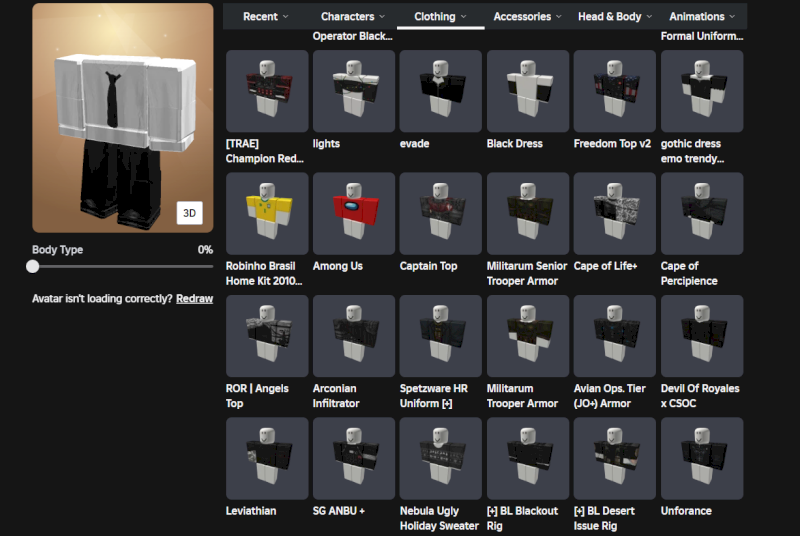Click the 0% body type value

[x=205, y=250]
